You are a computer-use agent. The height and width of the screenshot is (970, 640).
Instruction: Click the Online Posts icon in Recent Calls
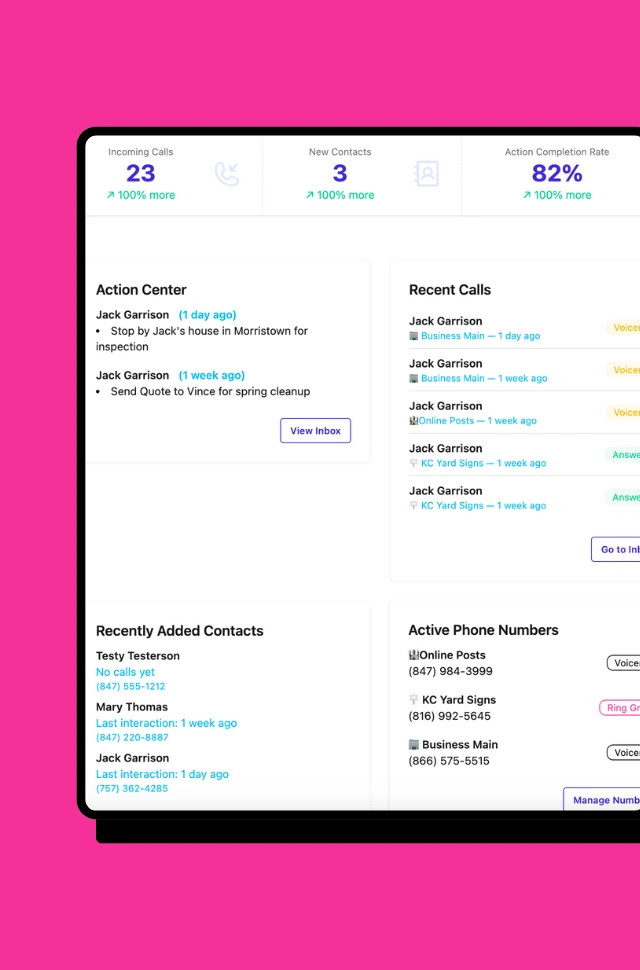pos(413,421)
